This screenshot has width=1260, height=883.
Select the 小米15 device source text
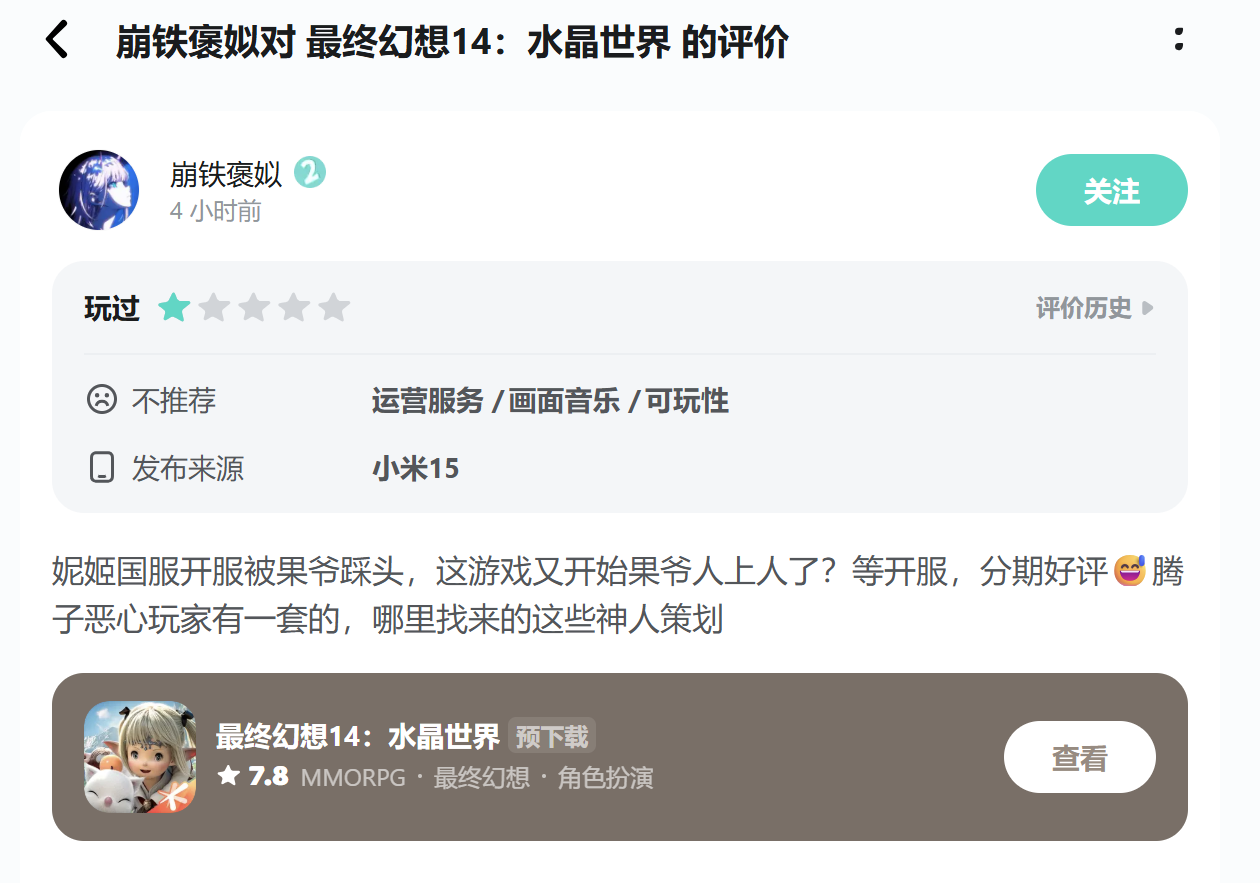coord(416,468)
